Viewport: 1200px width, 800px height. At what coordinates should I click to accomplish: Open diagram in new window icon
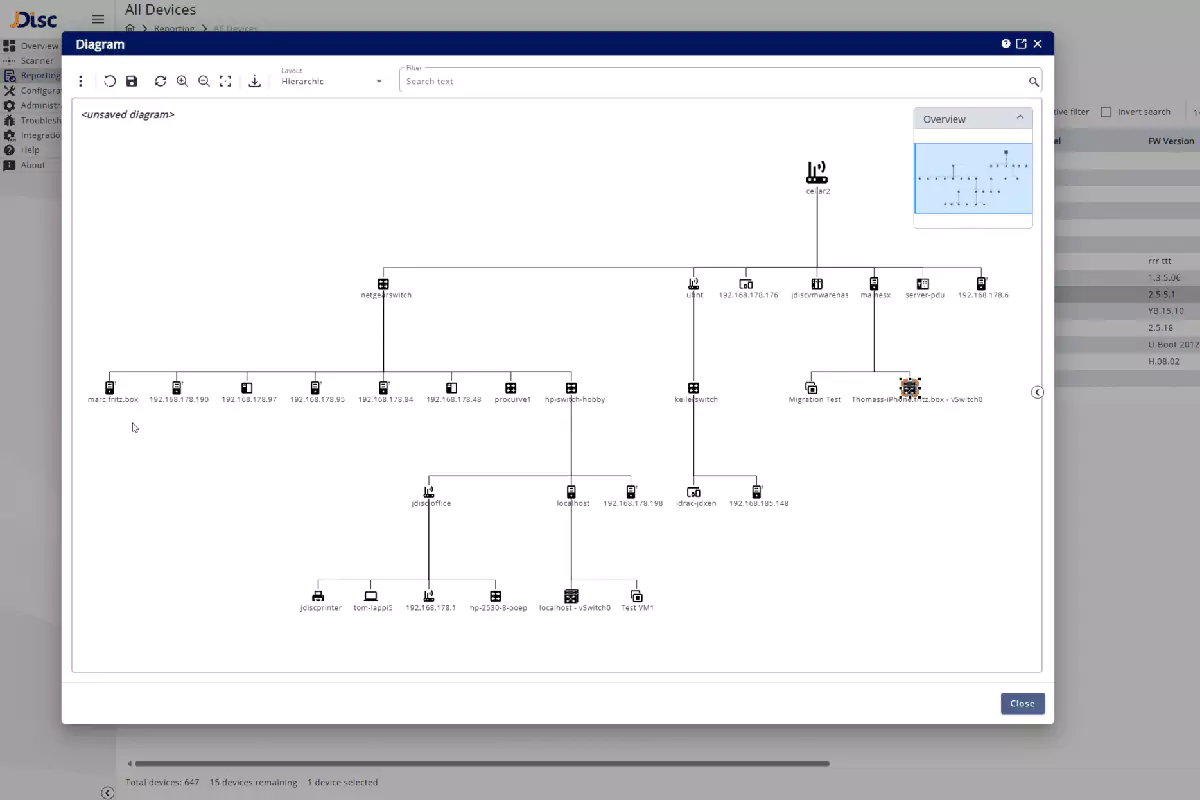point(1021,44)
